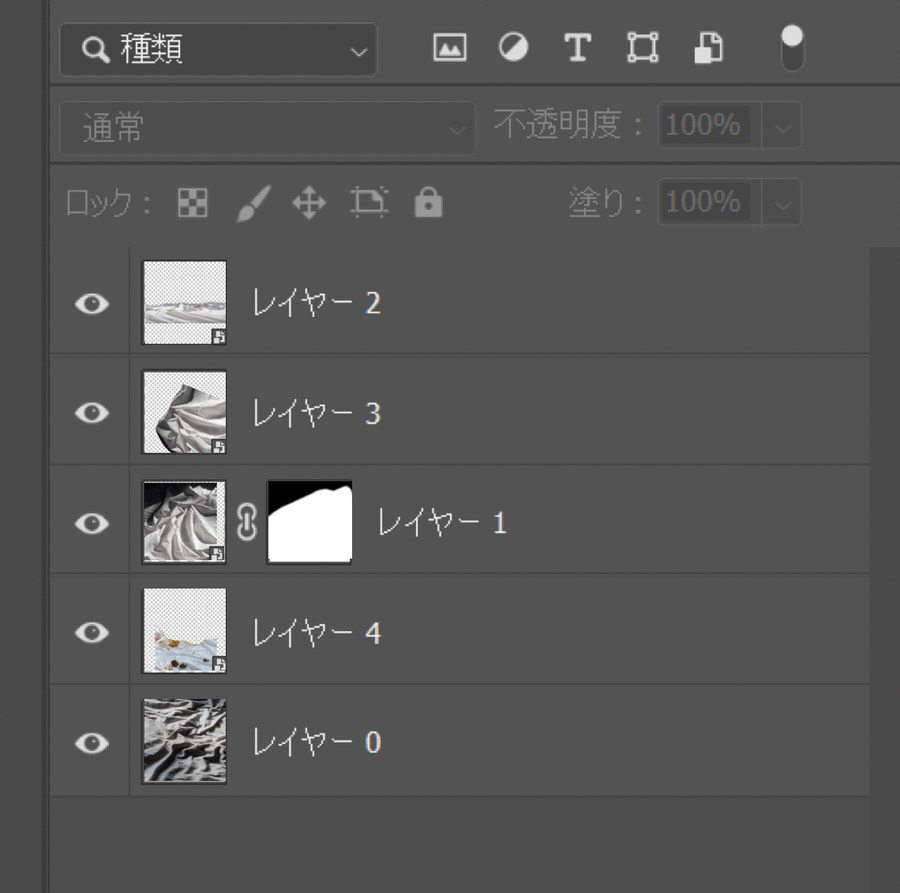
Task: Click the 塗り fill percentage field
Action: coord(704,203)
